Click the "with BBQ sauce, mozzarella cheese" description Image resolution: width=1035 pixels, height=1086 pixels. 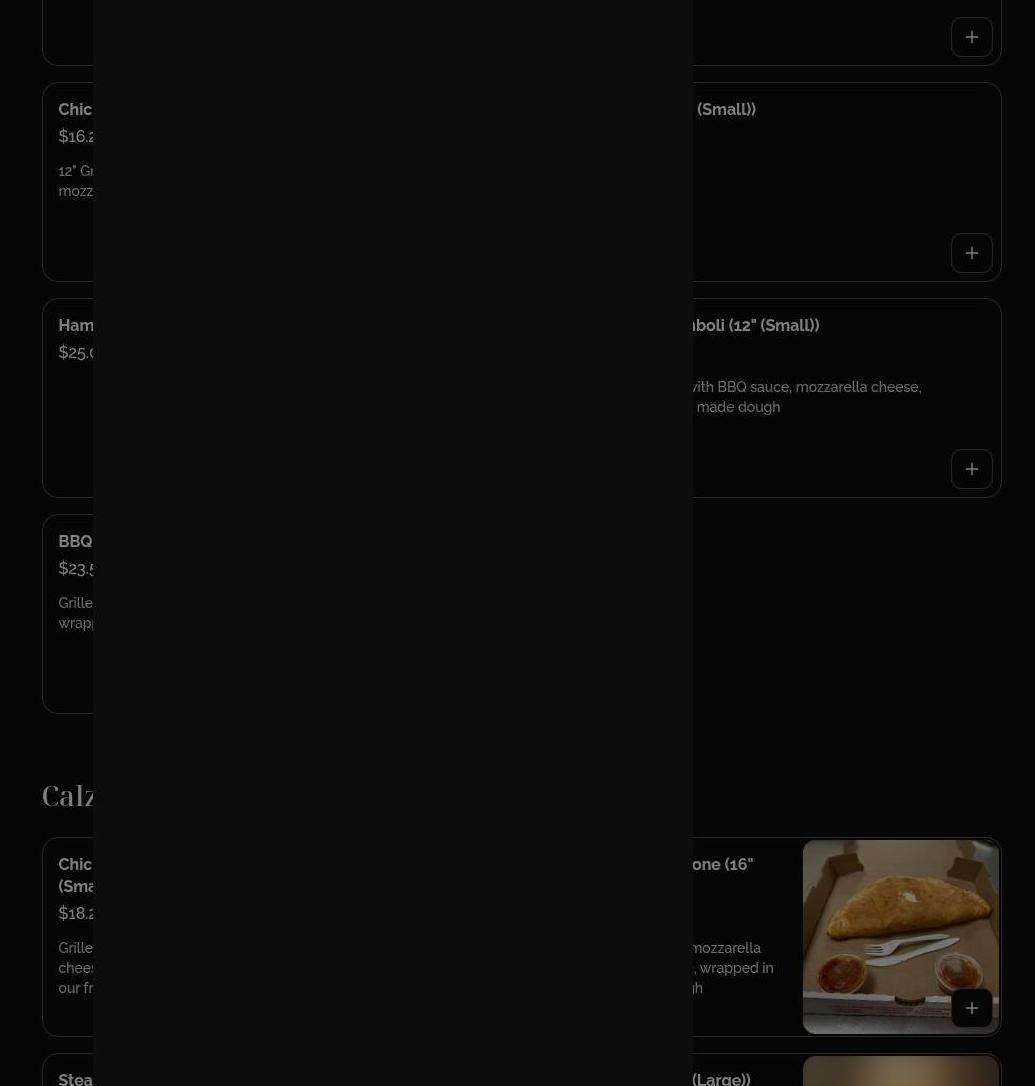pyautogui.click(x=808, y=387)
